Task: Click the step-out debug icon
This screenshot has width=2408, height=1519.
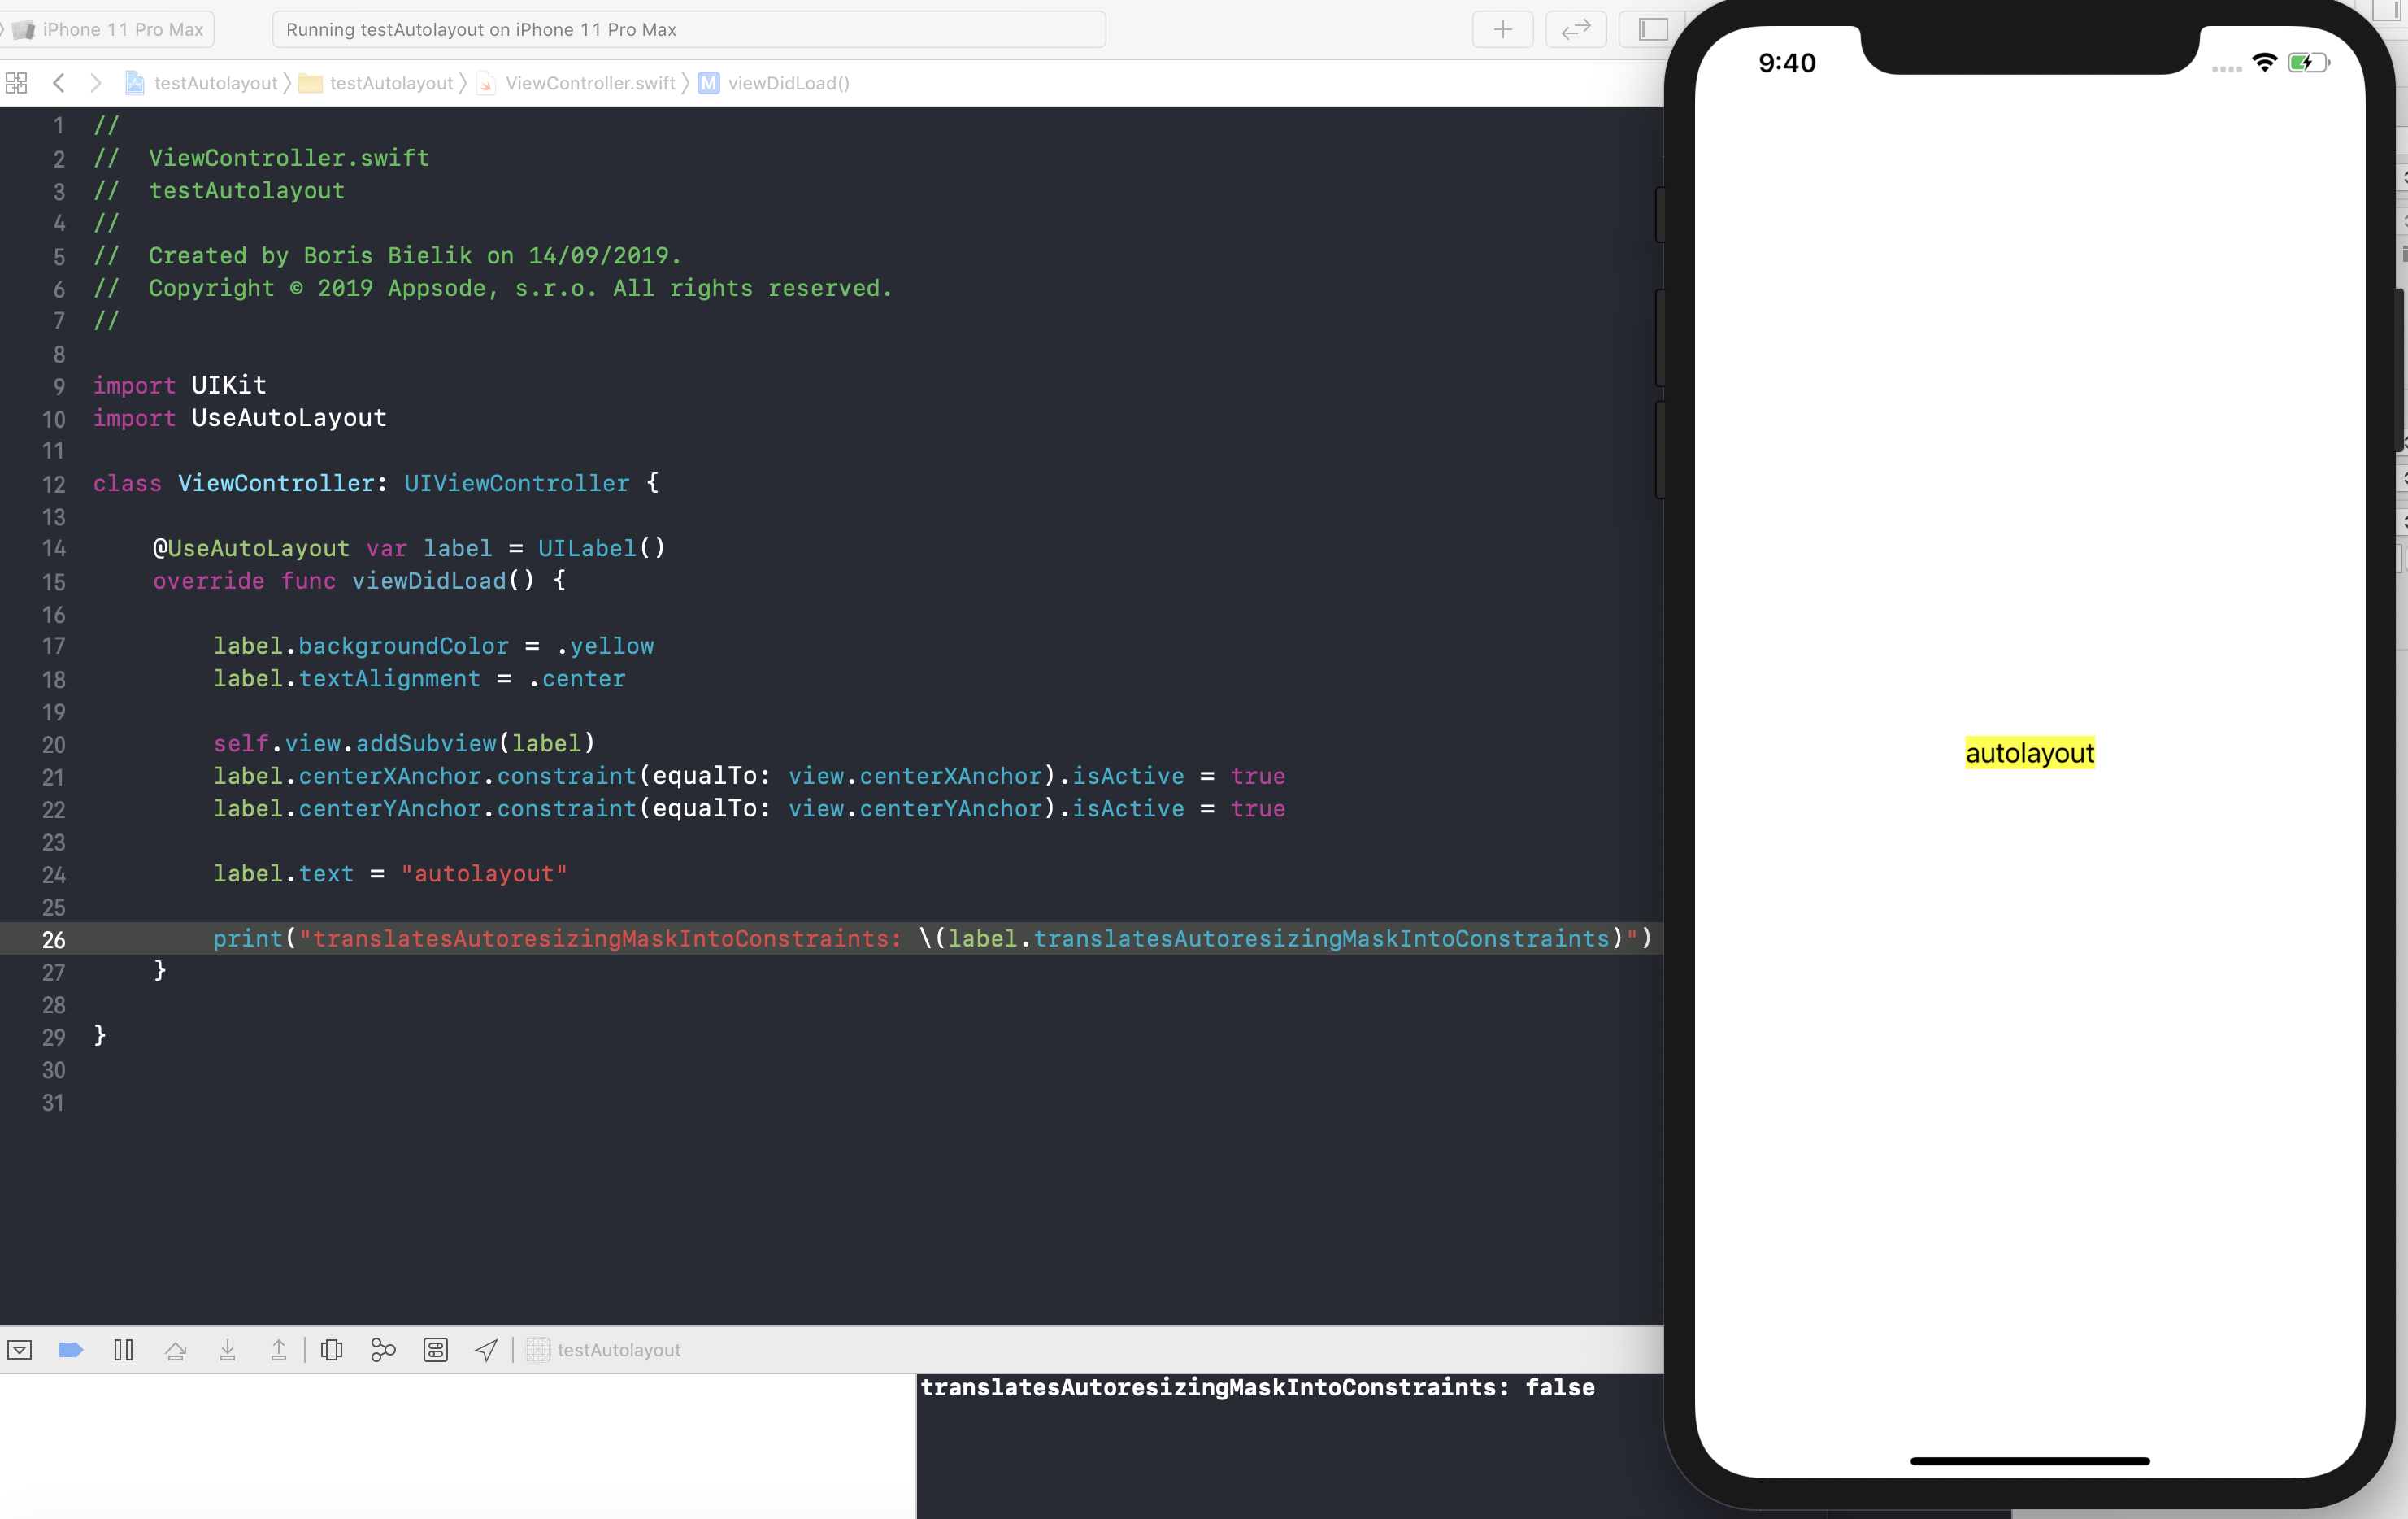Action: click(x=278, y=1349)
